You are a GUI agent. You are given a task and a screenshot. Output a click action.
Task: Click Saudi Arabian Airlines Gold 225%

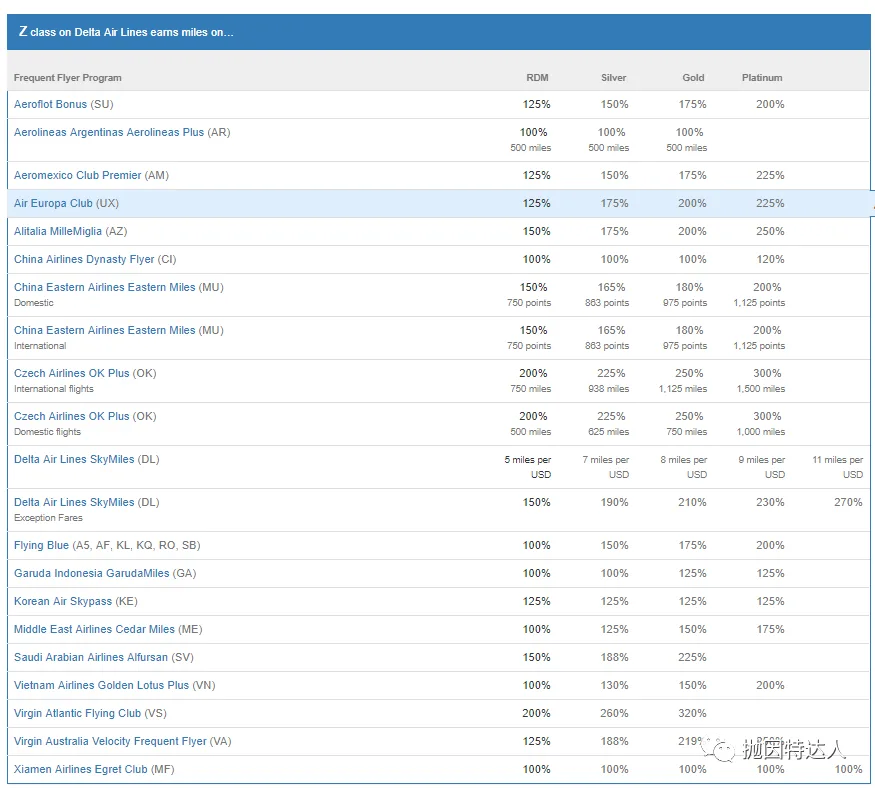[x=693, y=657]
